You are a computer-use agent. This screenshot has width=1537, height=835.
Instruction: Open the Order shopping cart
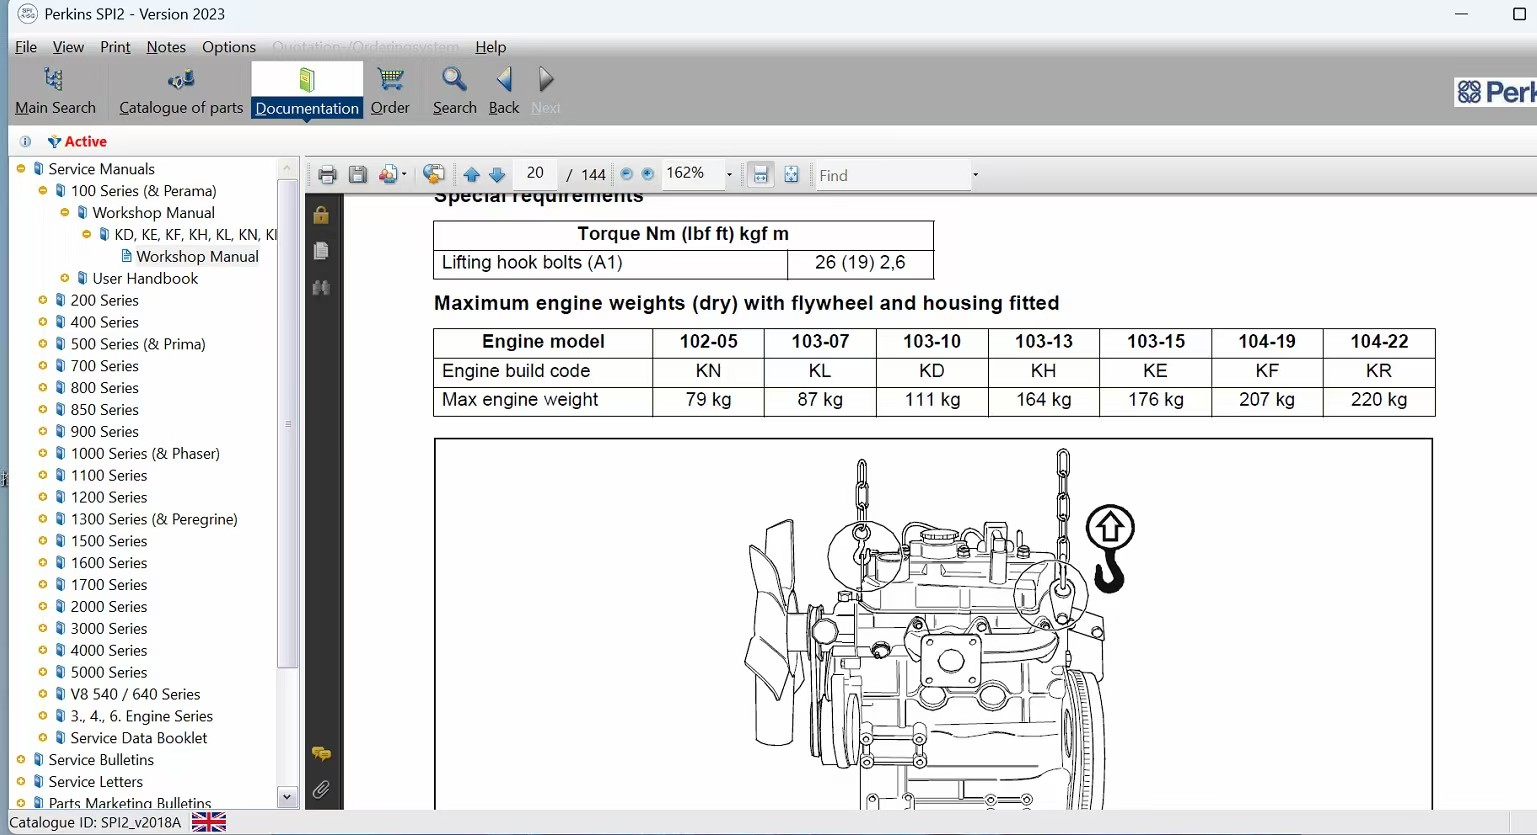point(390,91)
